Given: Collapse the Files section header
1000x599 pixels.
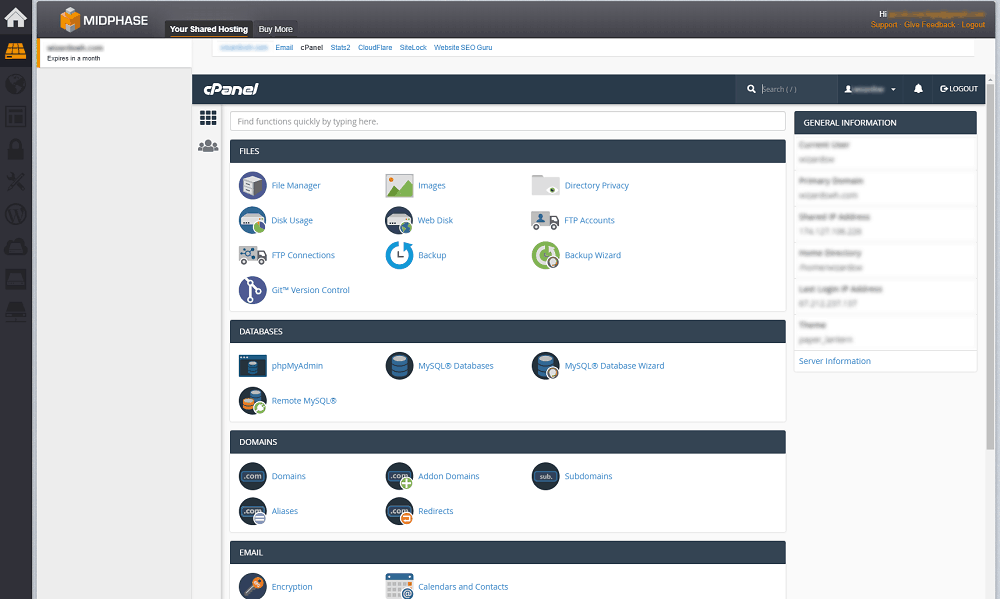Looking at the screenshot, I should [x=508, y=151].
